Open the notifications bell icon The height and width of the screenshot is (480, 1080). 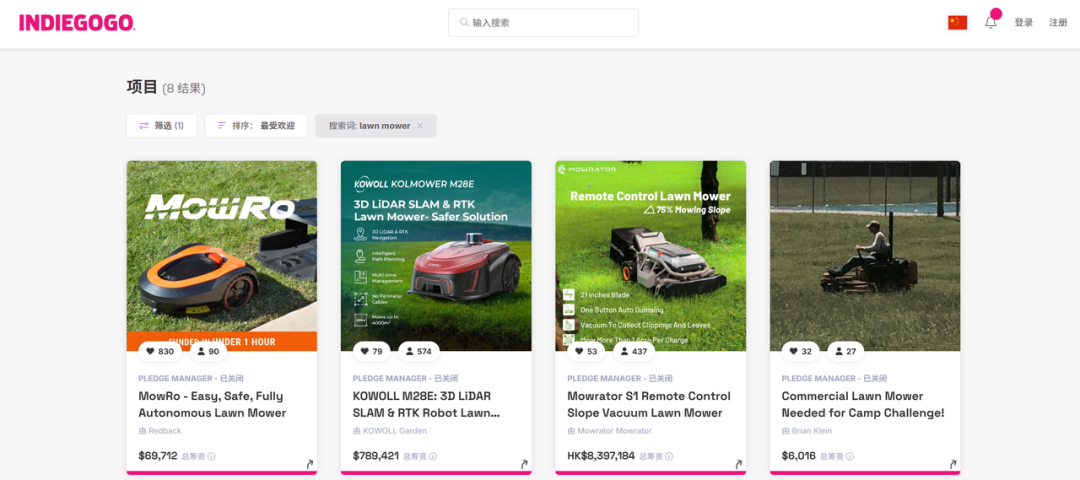[990, 23]
